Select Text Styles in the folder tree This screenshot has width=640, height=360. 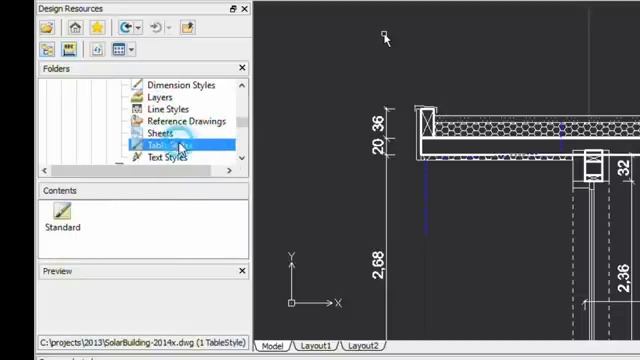(x=167, y=157)
